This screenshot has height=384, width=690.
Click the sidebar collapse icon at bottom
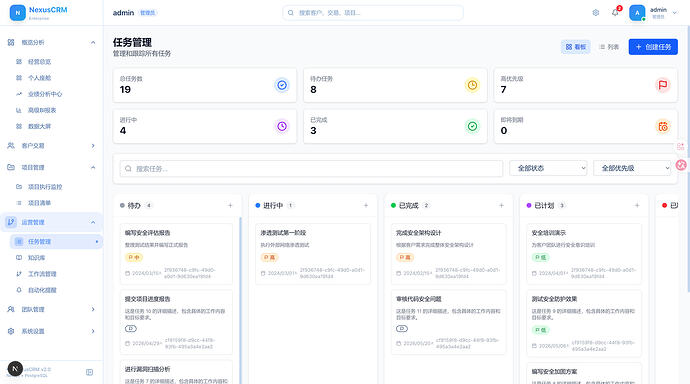[x=89, y=372]
